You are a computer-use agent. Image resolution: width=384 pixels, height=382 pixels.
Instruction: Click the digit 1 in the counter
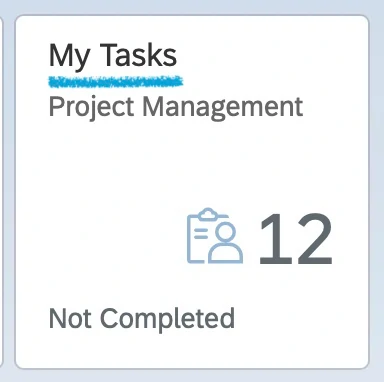coord(273,239)
